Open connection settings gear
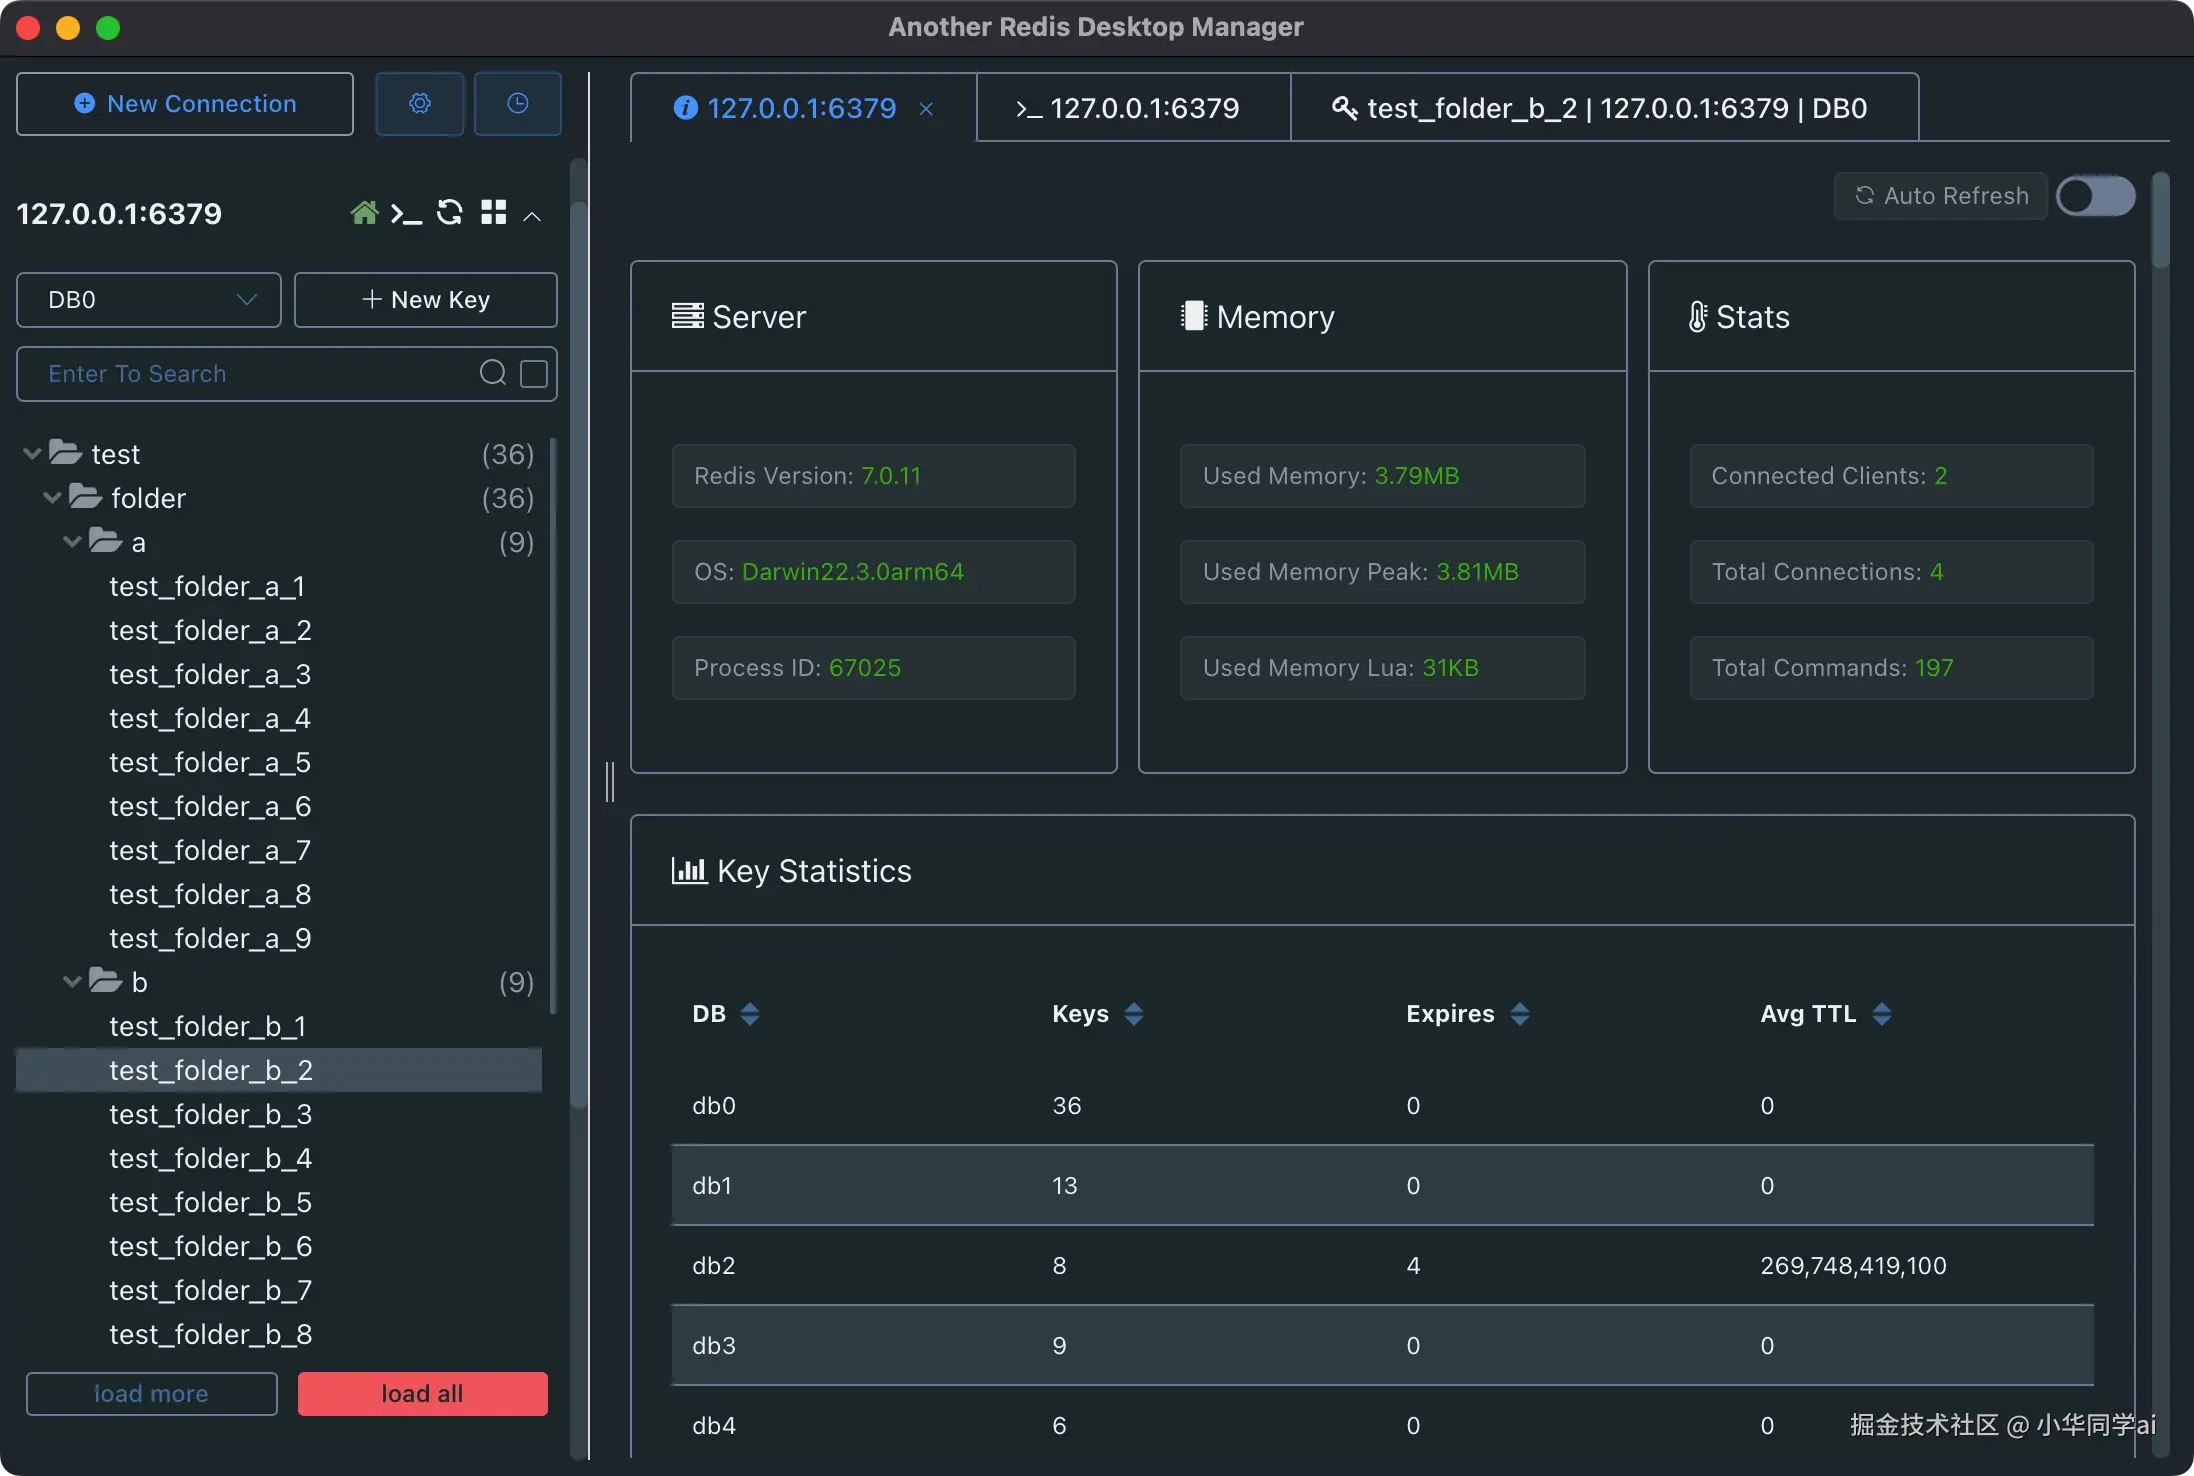2194x1476 pixels. (x=419, y=103)
